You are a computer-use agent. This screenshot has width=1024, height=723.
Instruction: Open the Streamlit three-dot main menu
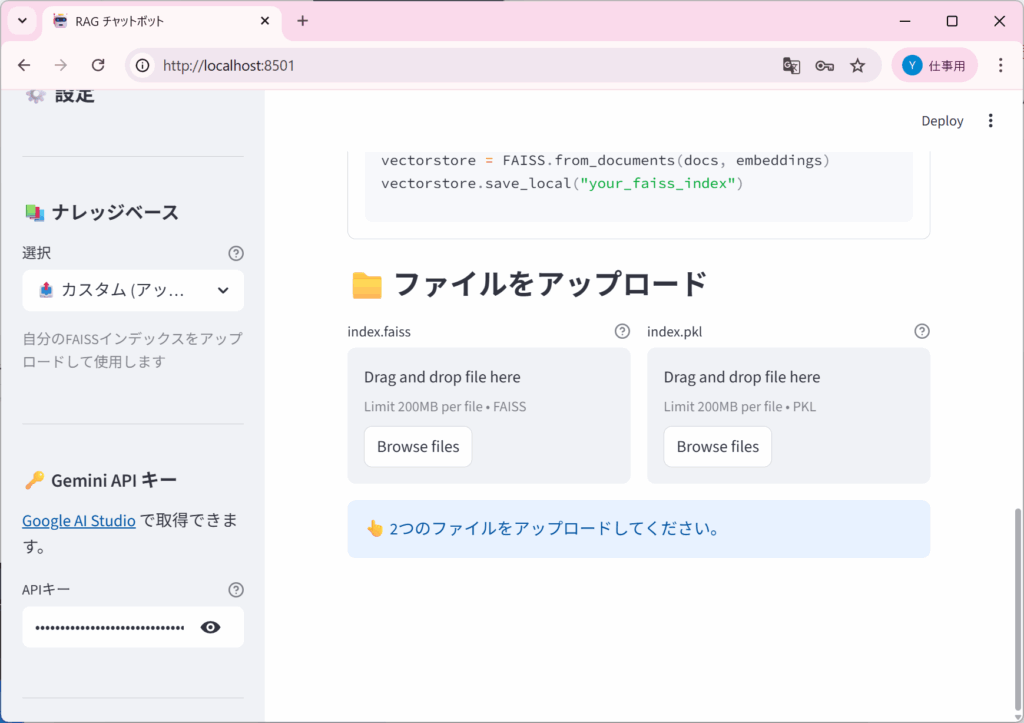click(x=990, y=121)
